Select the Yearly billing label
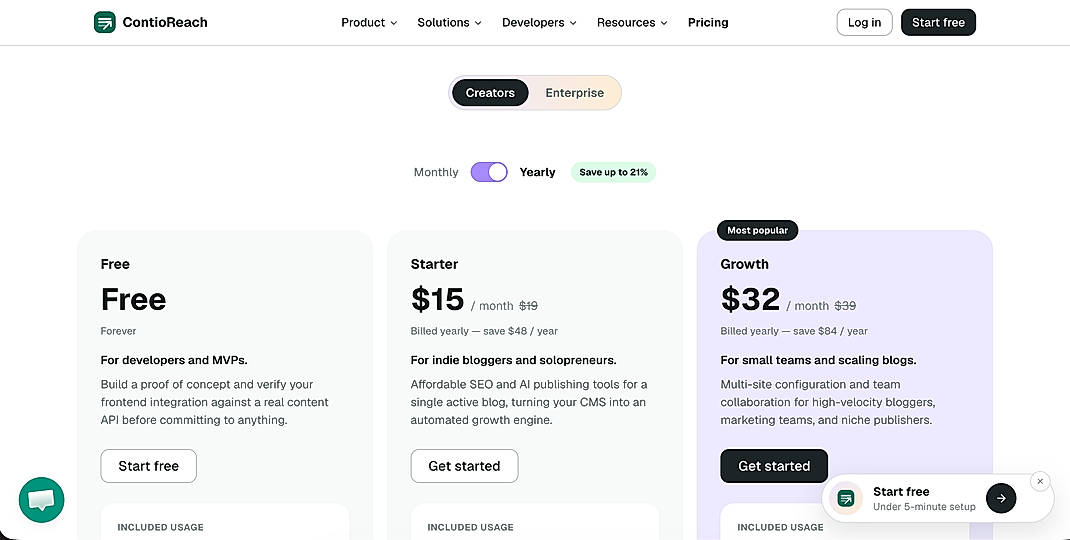 [x=538, y=172]
